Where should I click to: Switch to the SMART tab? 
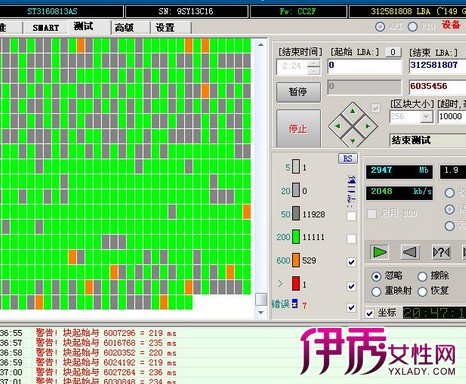(x=46, y=28)
